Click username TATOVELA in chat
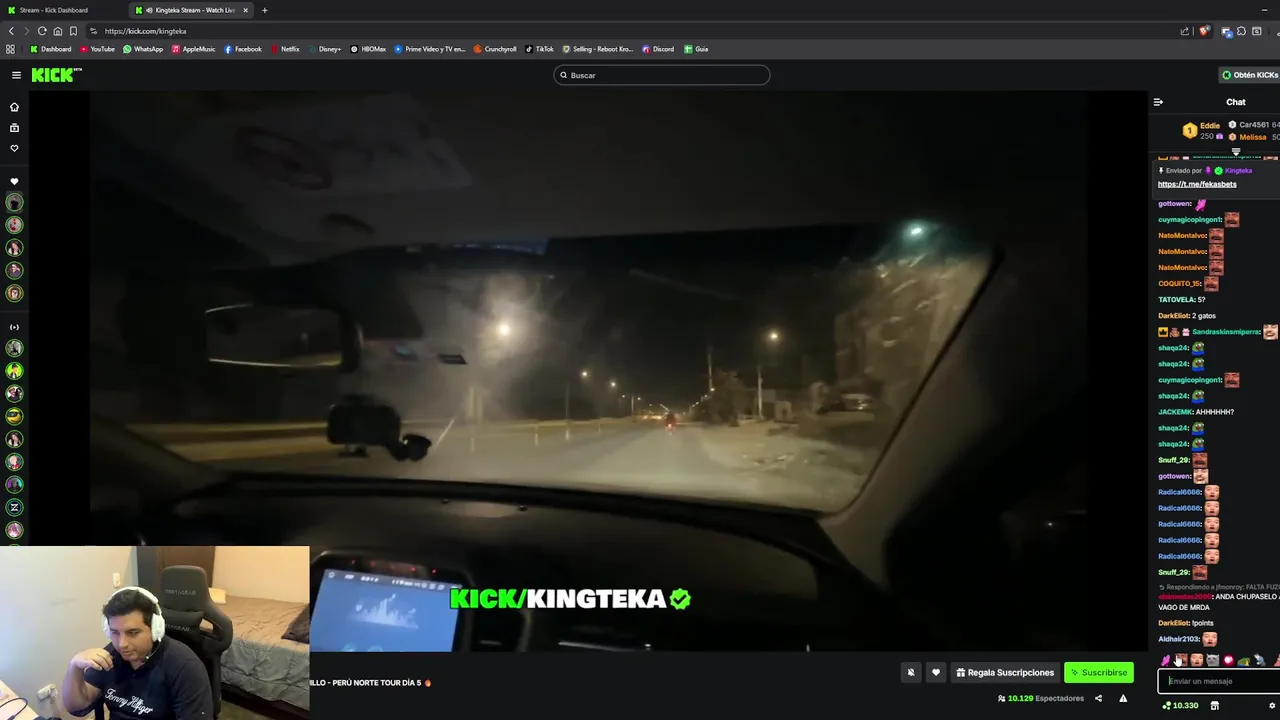Image resolution: width=1280 pixels, height=720 pixels. (x=1176, y=300)
